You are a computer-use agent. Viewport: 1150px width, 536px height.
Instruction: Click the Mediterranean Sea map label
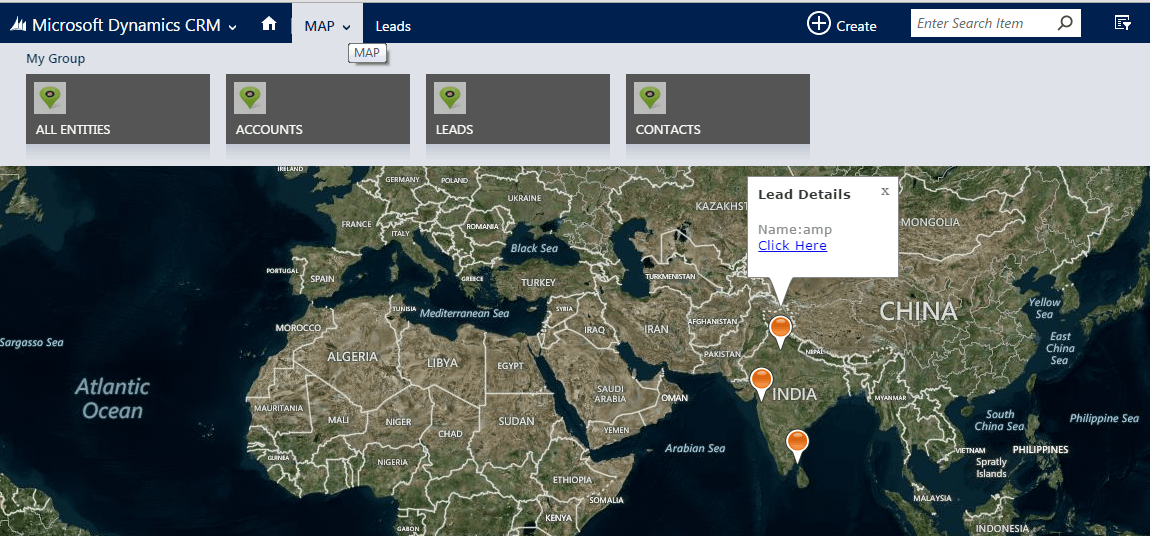[x=464, y=313]
